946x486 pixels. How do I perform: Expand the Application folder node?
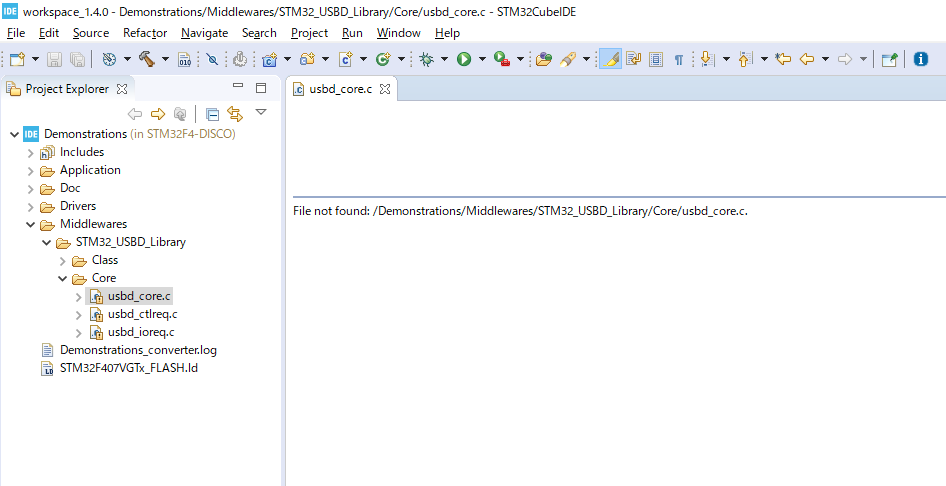click(30, 171)
